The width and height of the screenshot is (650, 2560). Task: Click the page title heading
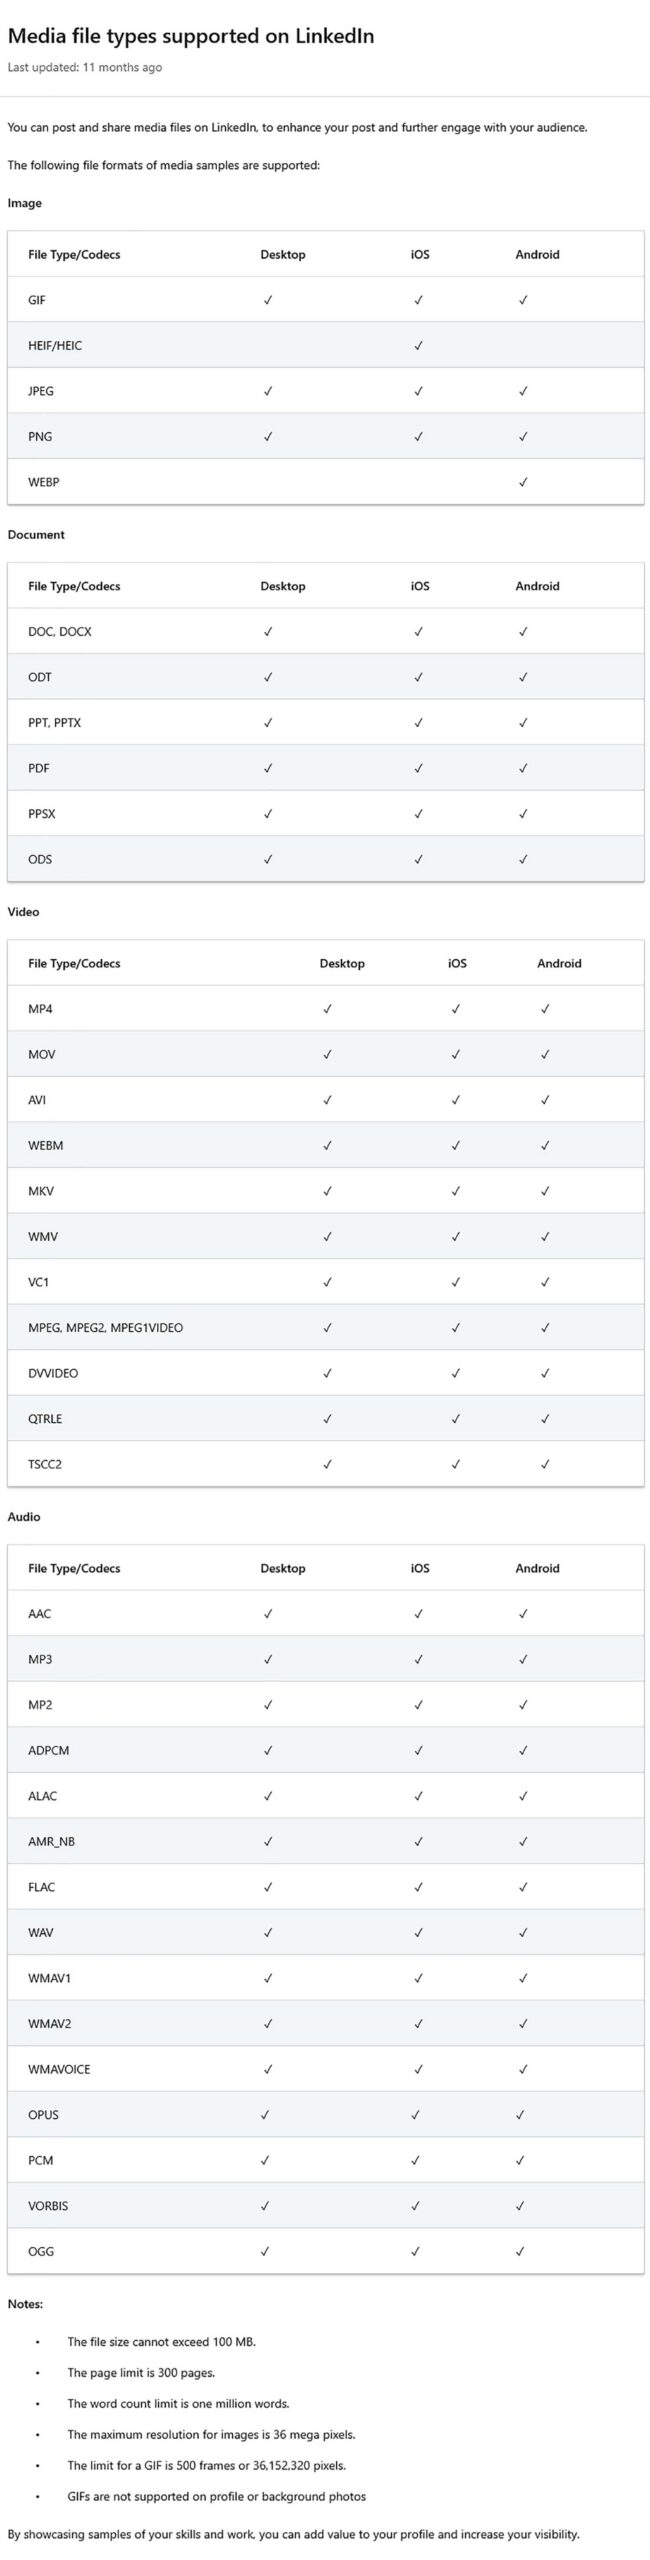coord(191,36)
